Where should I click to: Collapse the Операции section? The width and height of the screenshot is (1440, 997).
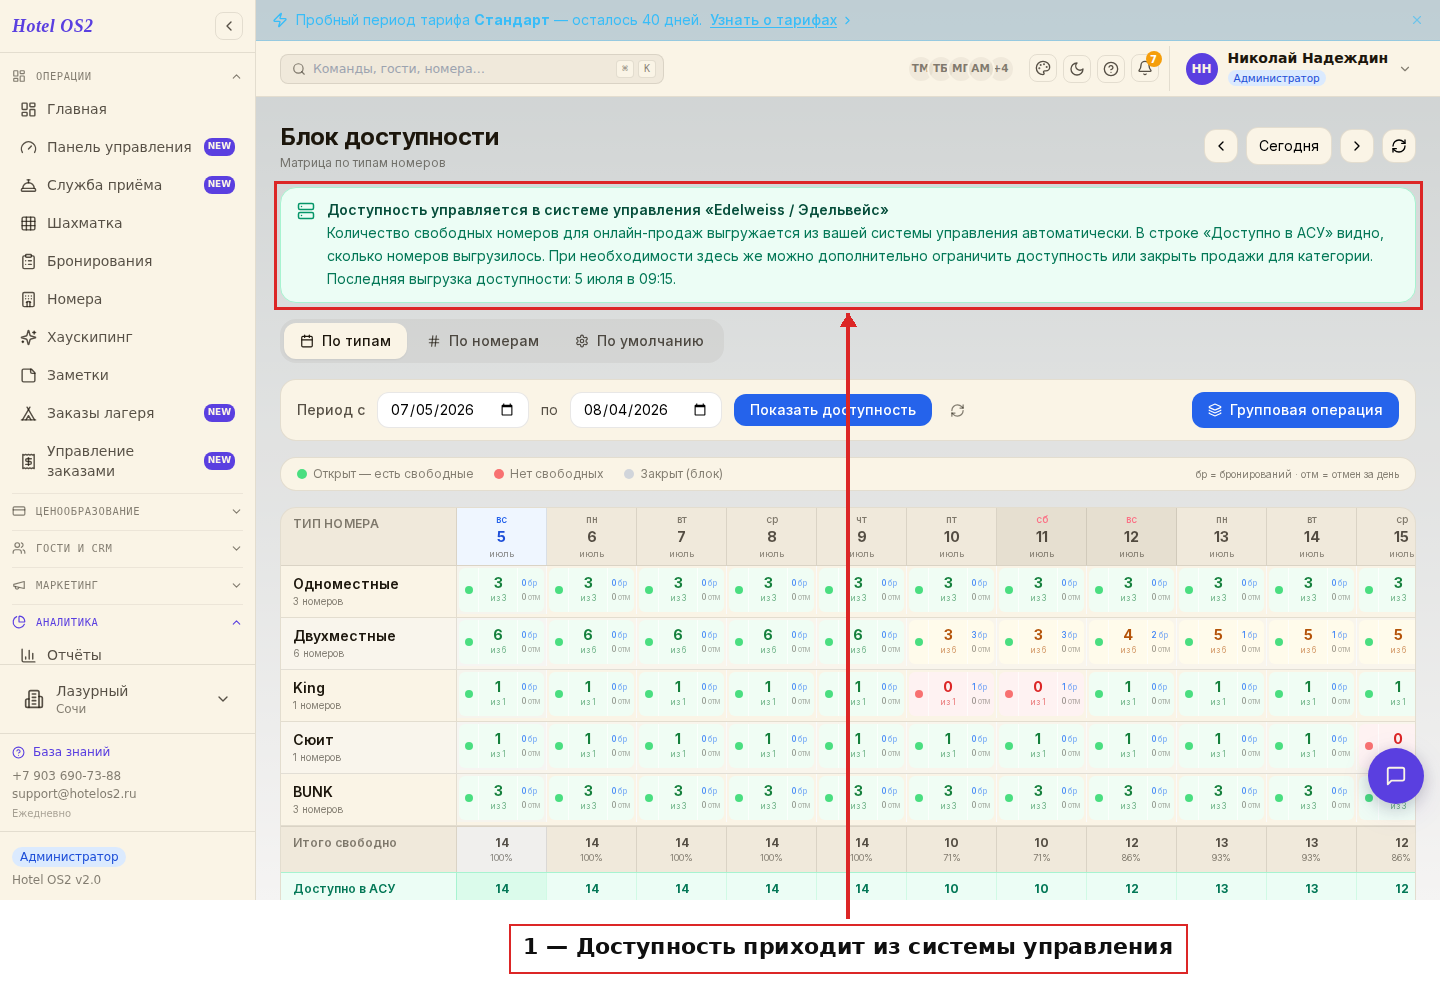point(127,76)
